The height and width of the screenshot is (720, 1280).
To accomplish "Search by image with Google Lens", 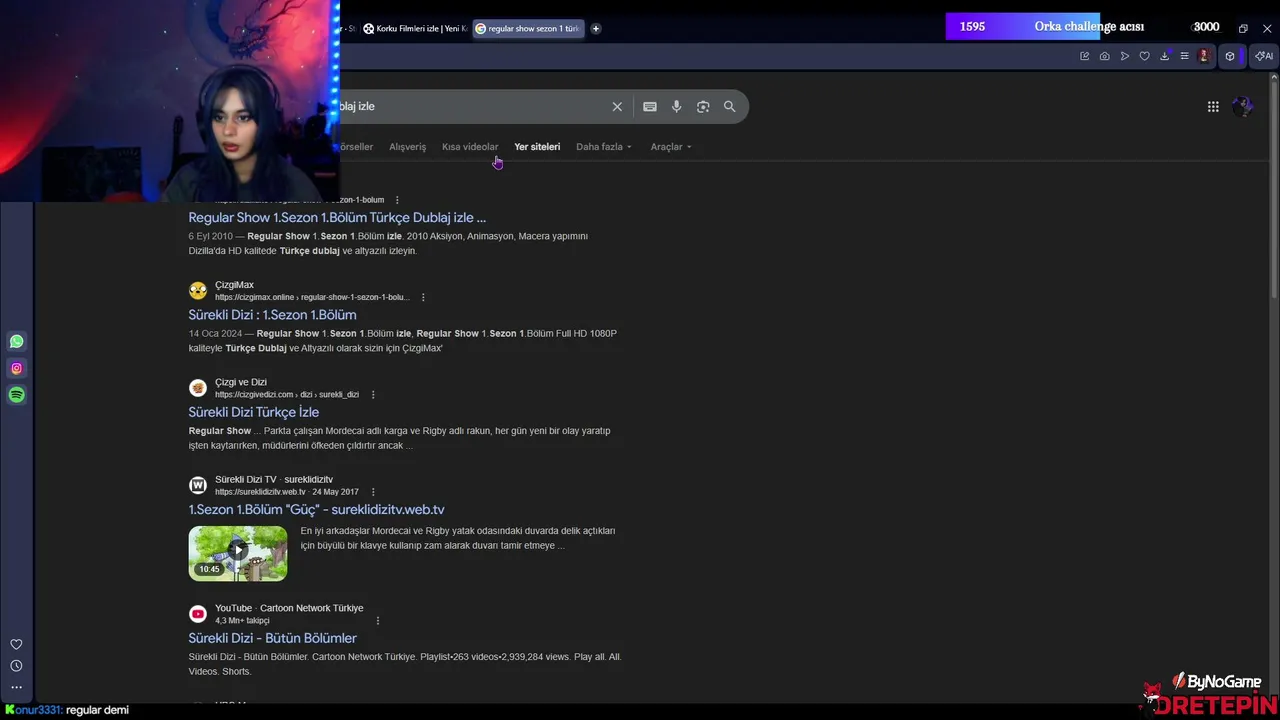I will [x=703, y=107].
